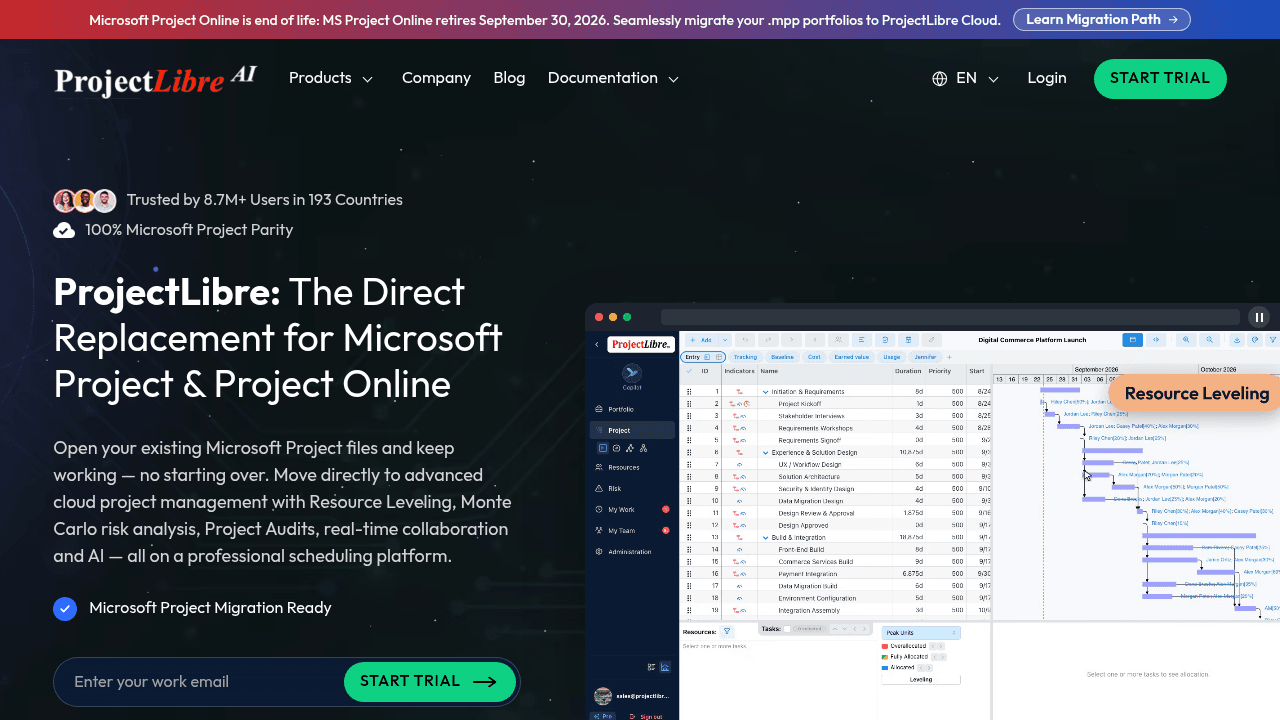Click the ProjectLibre AI logo

point(155,80)
